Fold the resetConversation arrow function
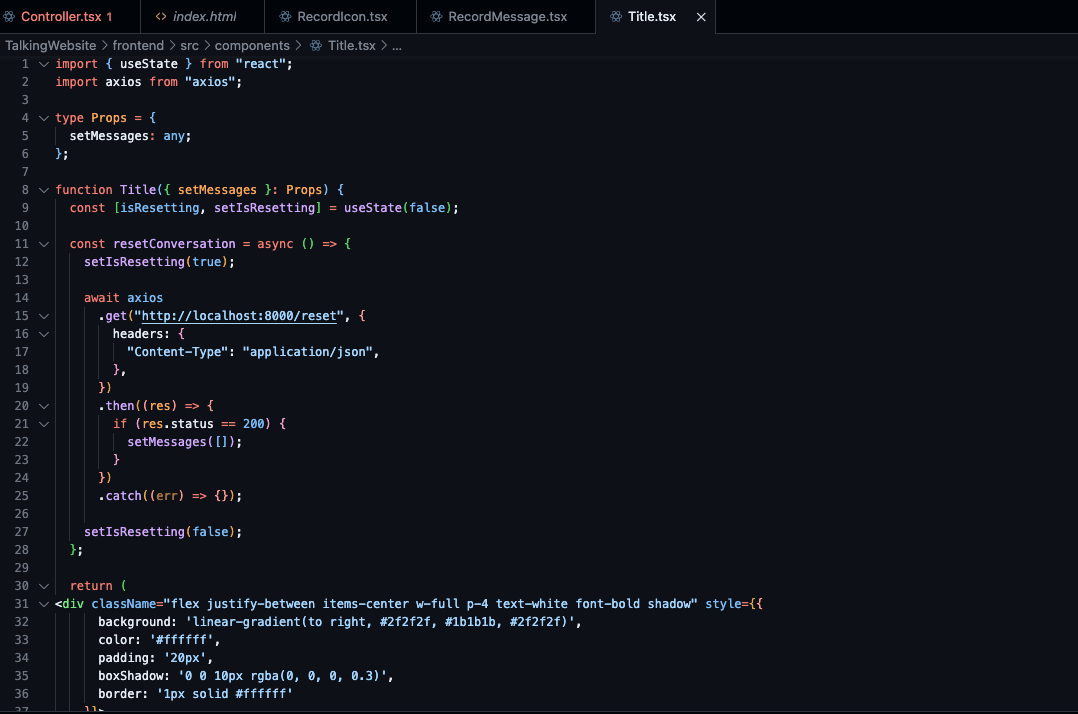Viewport: 1078px width, 714px height. click(x=43, y=244)
